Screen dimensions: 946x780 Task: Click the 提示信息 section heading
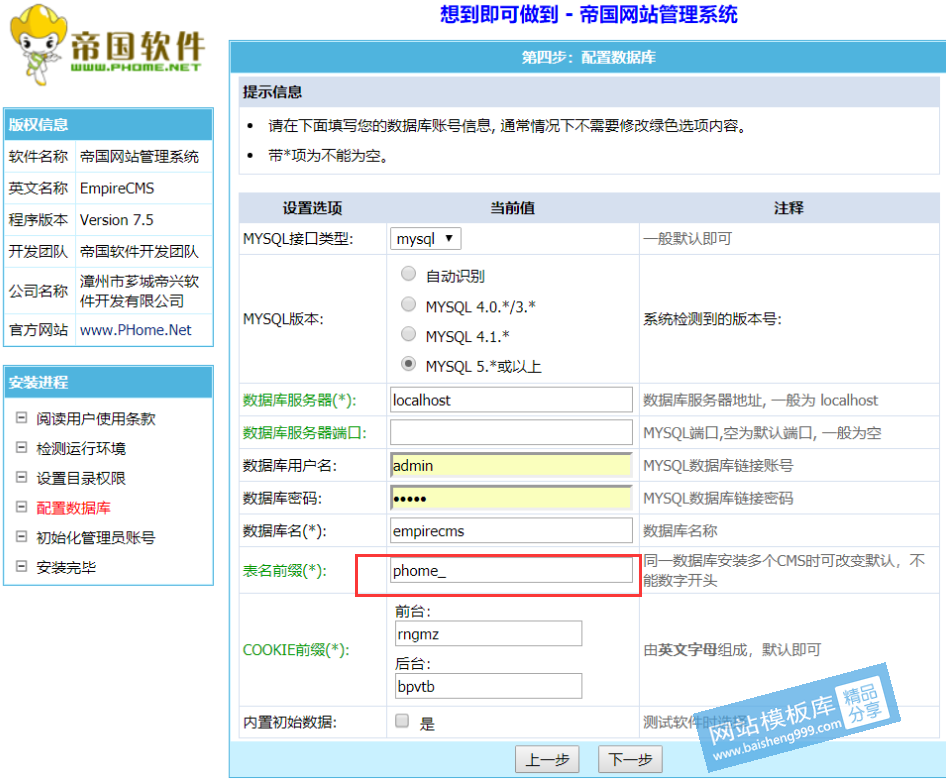[272, 92]
